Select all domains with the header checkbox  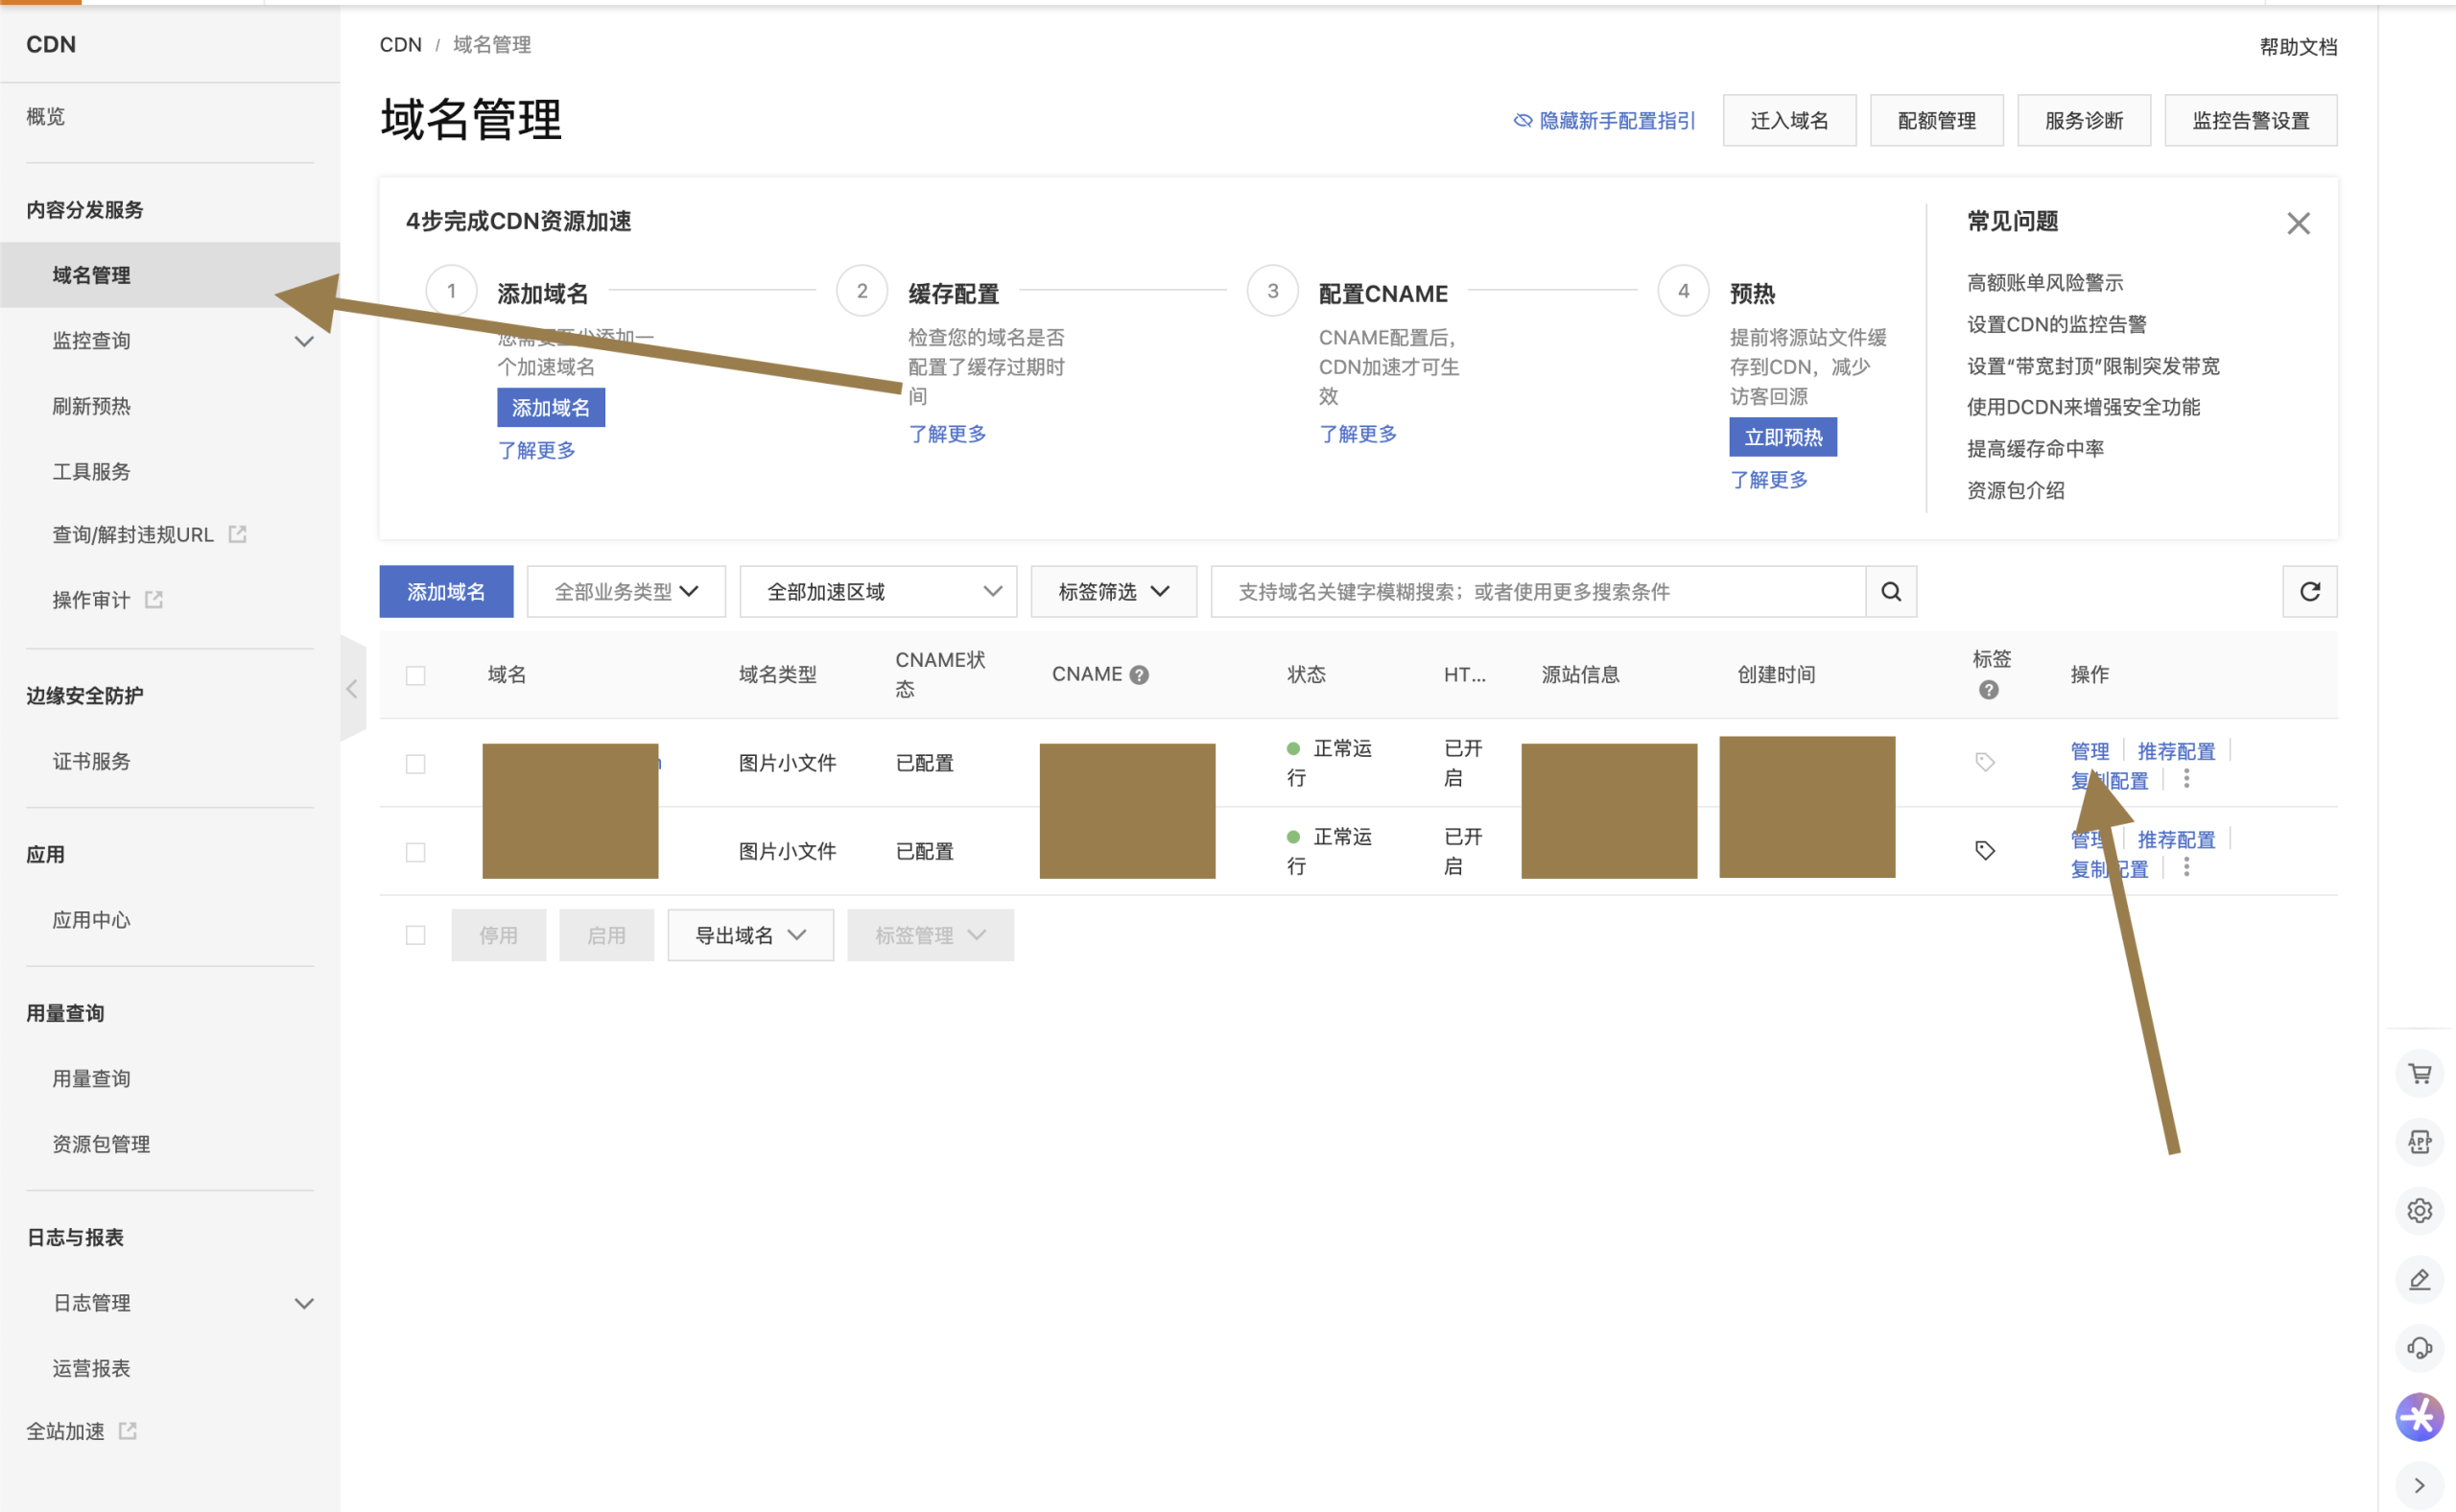416,676
